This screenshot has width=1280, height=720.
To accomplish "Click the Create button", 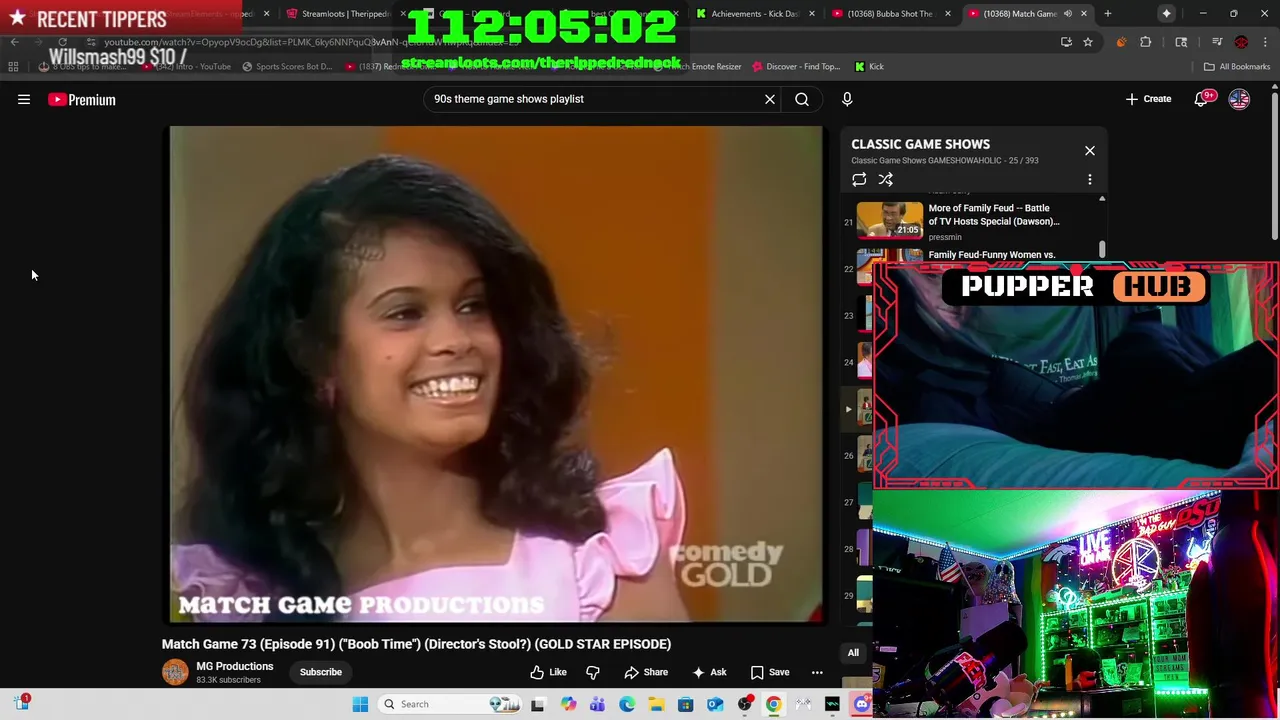I will coord(1148,99).
